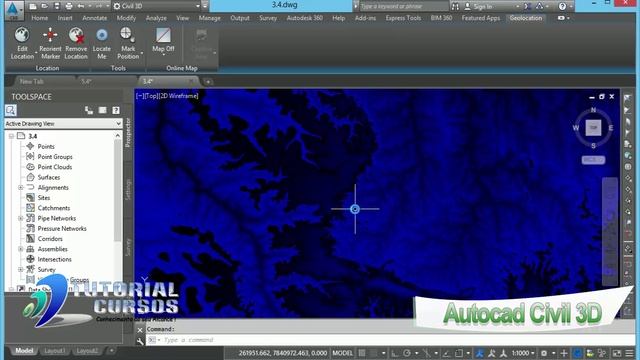Open the Survey ribbon tab
Screen dimensions: 640x360
pos(268,18)
